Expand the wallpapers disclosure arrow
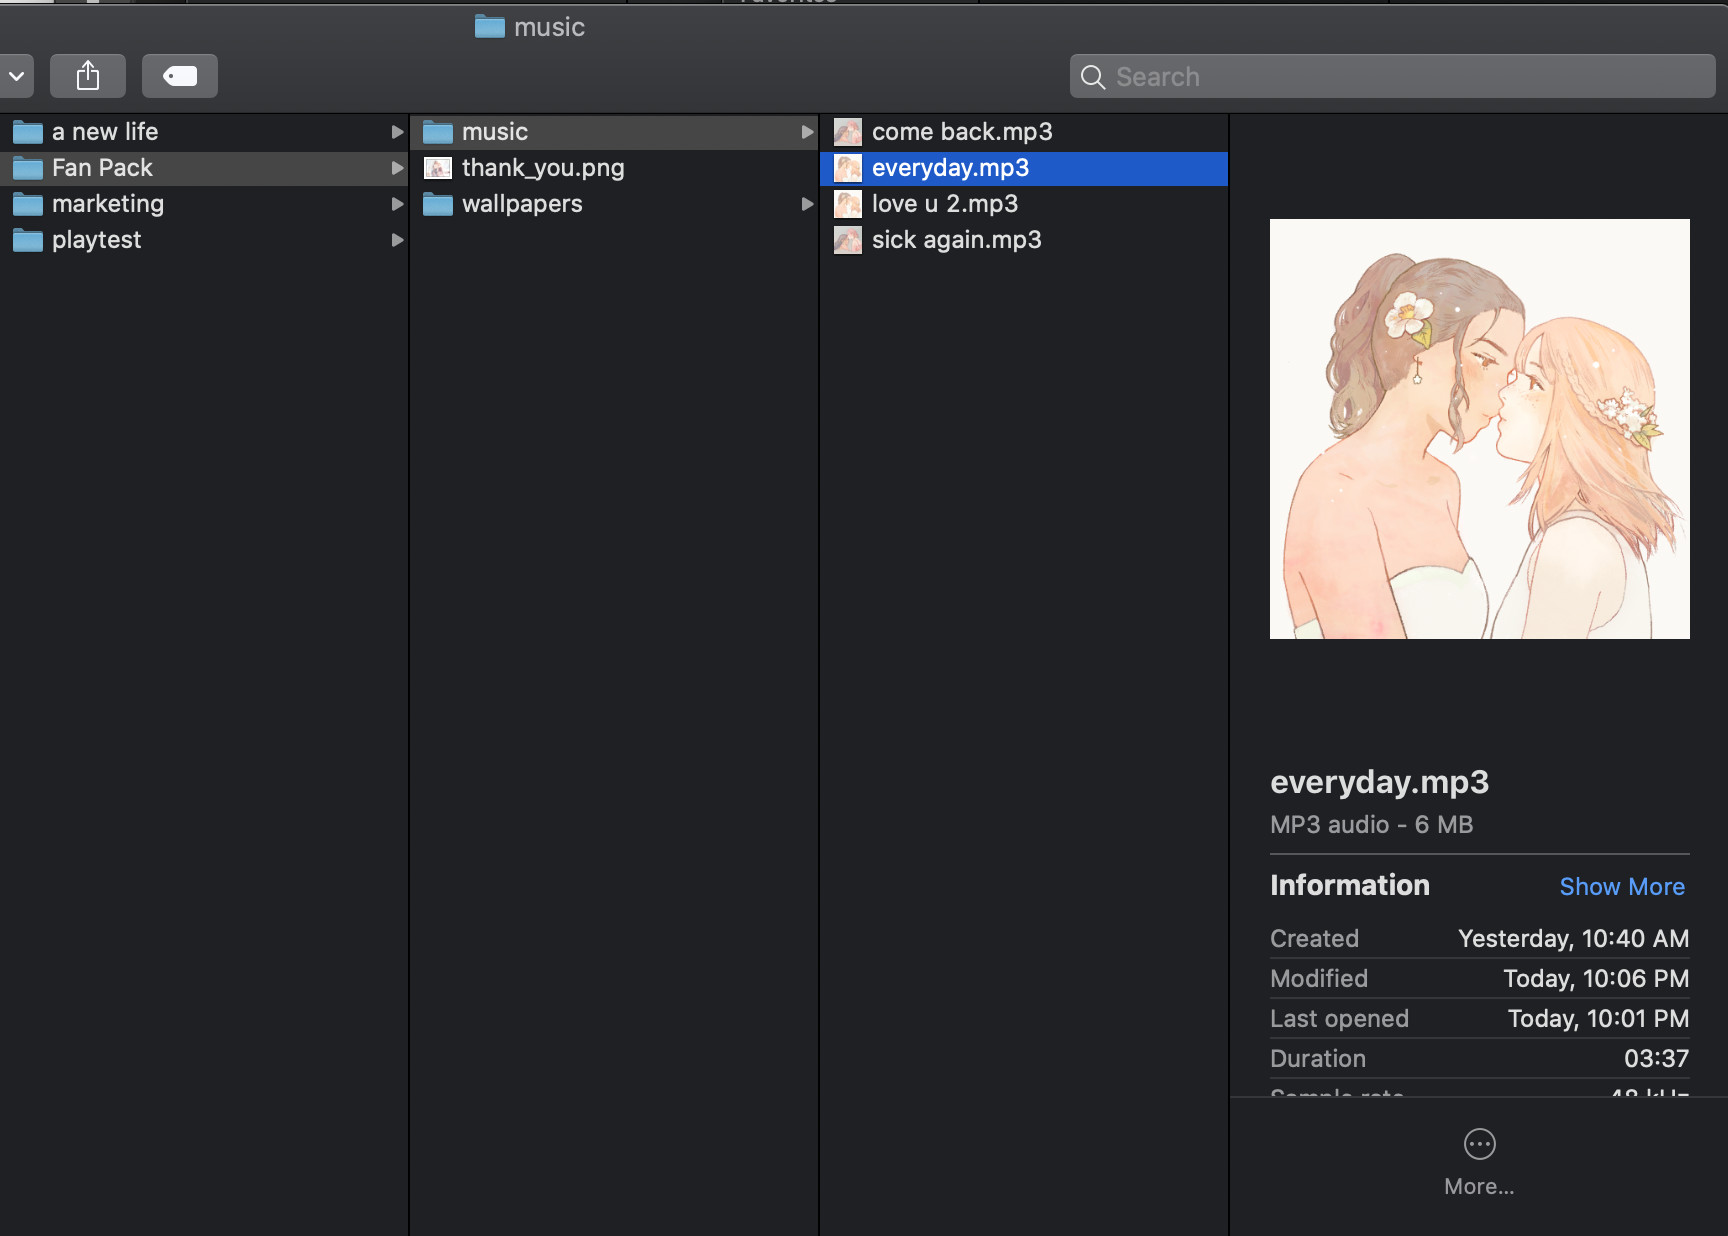This screenshot has height=1236, width=1728. (808, 204)
